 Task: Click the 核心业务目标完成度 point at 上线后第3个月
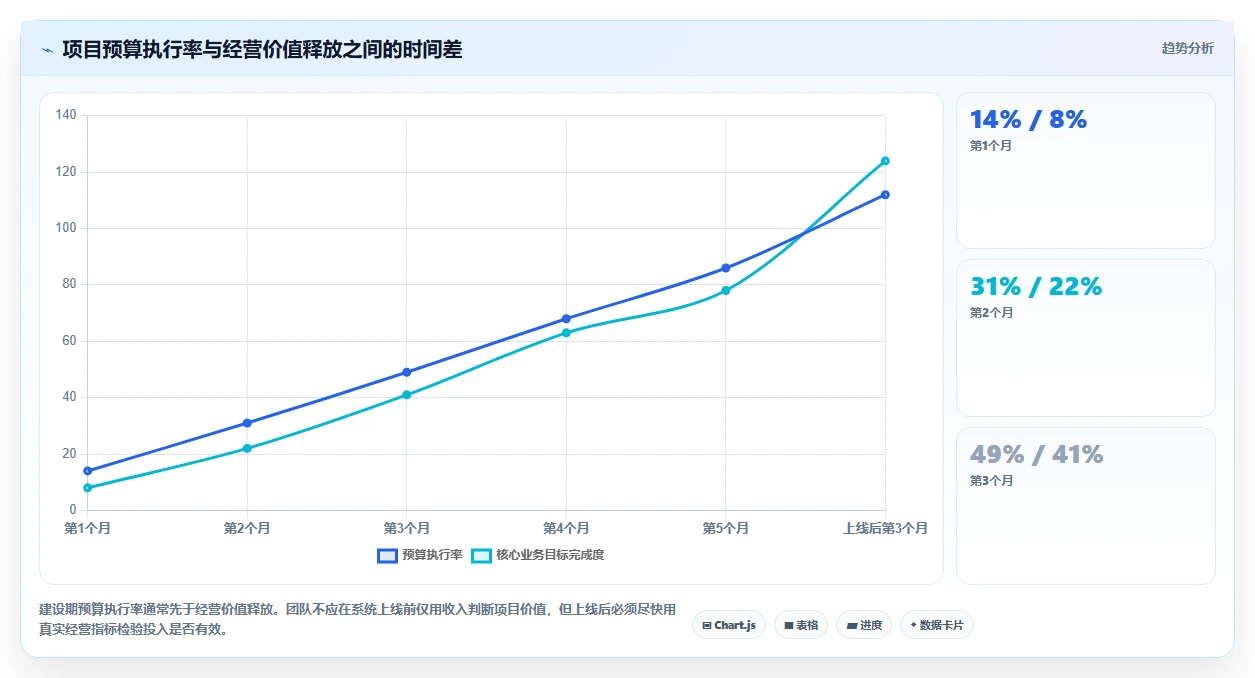885,161
